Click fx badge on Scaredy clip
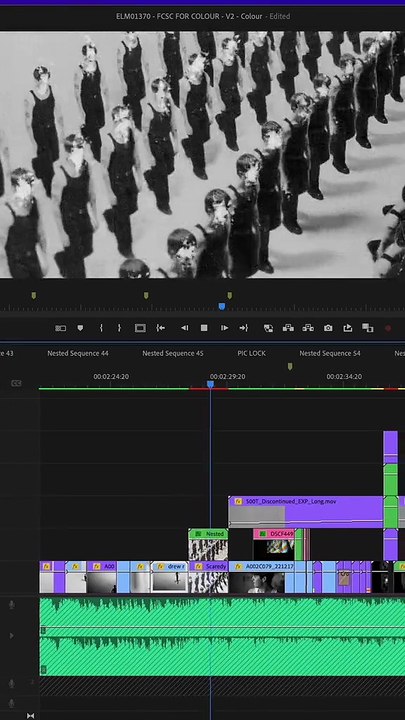The width and height of the screenshot is (405, 720). tap(199, 567)
